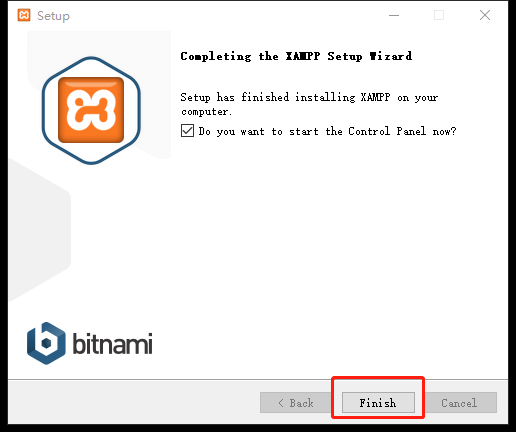
Task: Click the 'Do you want to start the Control Panel now?' label
Action: pyautogui.click(x=327, y=131)
